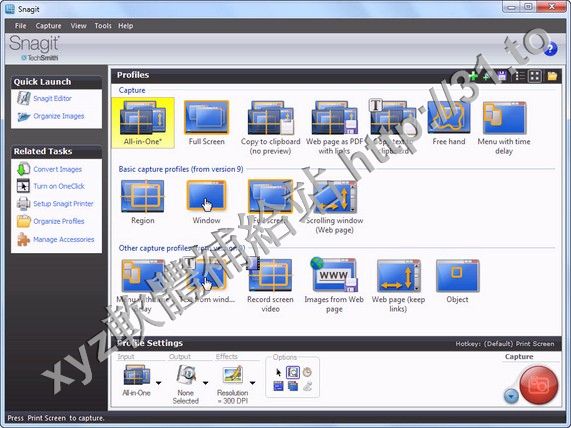Select Menu with time delay in Capture section
571x428 pixels.
tap(504, 127)
